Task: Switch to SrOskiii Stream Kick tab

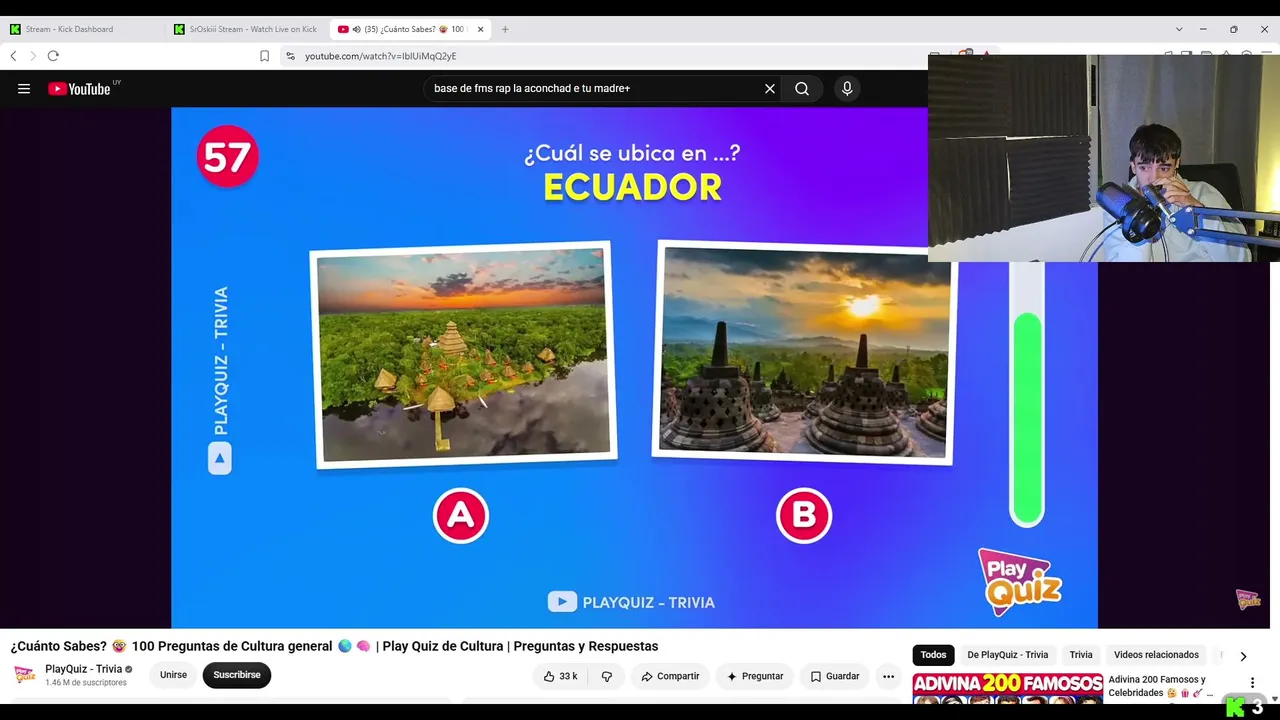Action: pyautogui.click(x=248, y=29)
